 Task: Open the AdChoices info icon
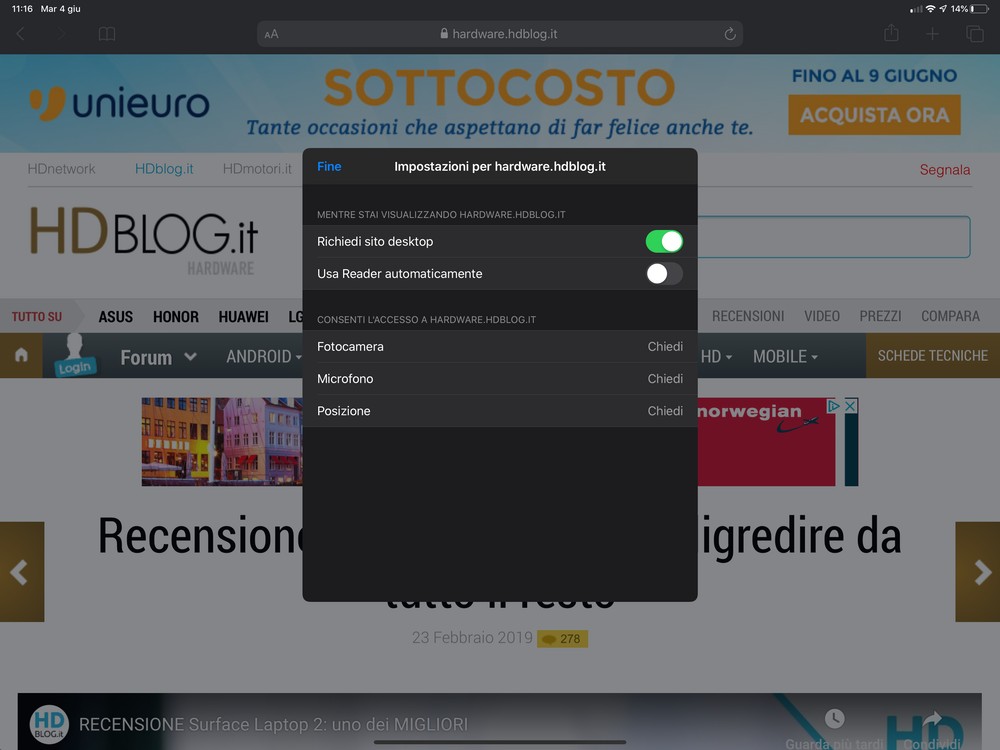coord(834,406)
